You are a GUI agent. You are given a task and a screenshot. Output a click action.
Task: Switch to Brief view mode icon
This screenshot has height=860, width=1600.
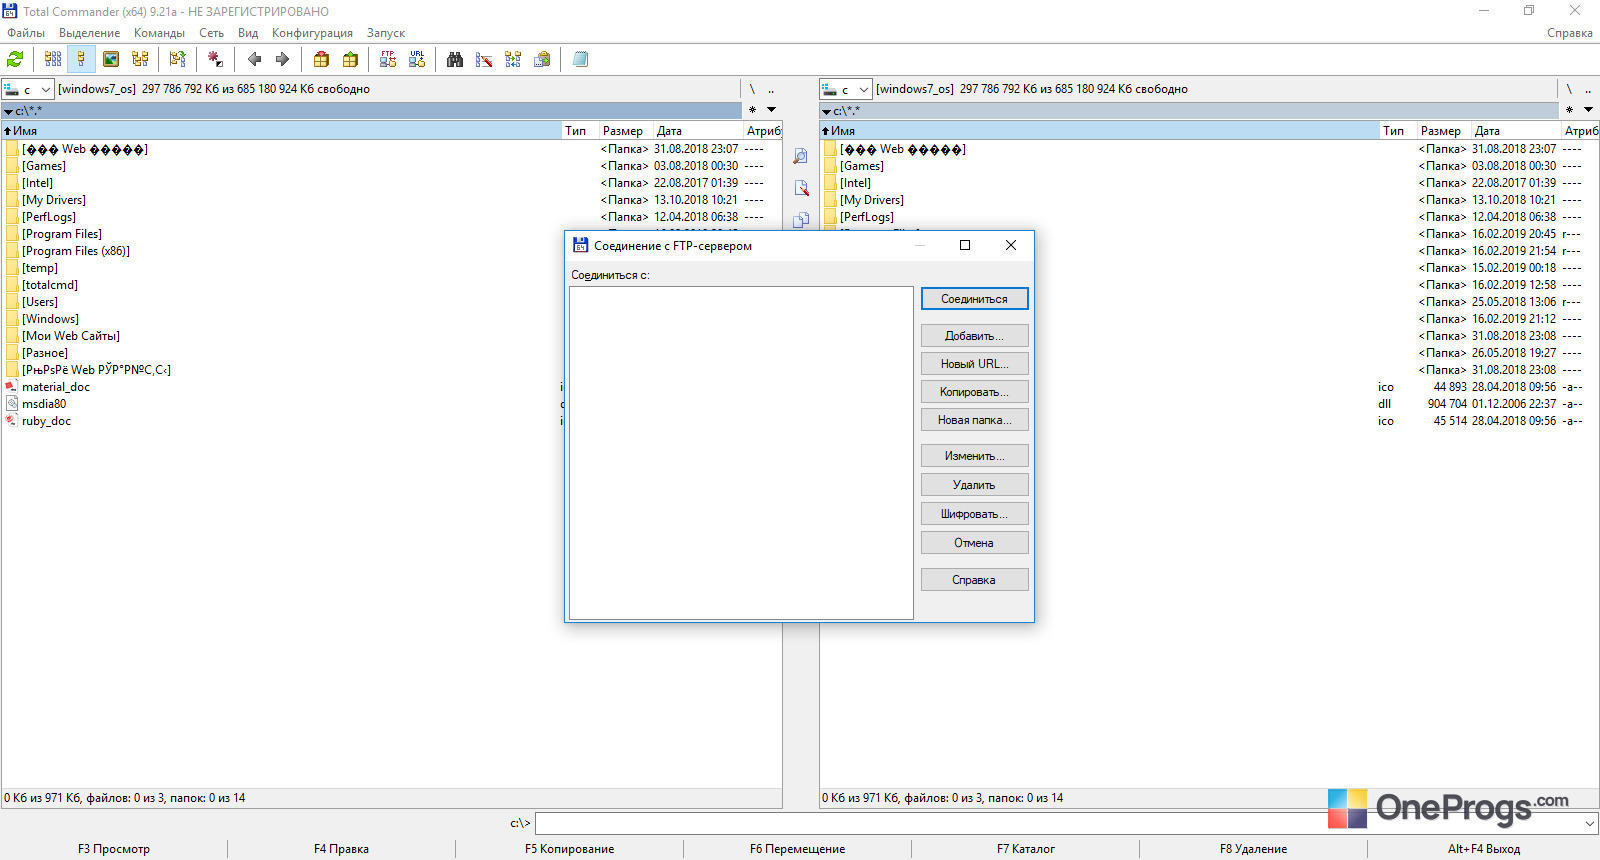[53, 59]
